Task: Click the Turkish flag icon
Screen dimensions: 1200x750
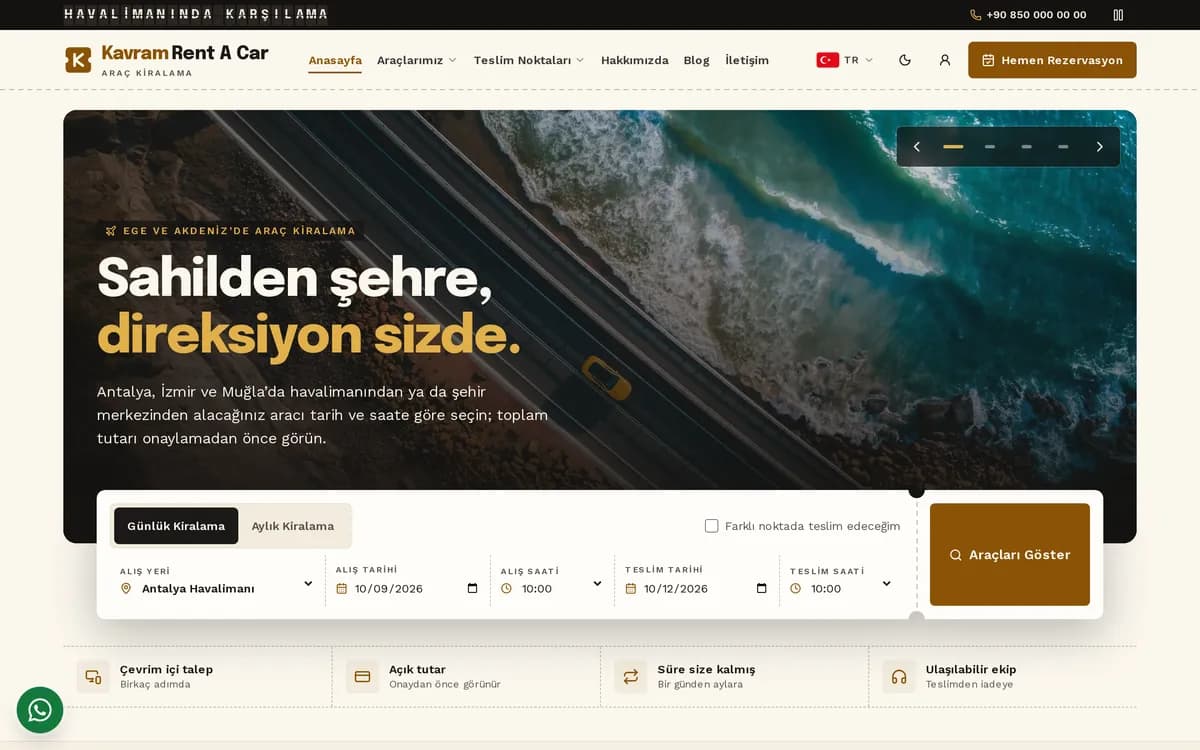Action: pyautogui.click(x=827, y=60)
